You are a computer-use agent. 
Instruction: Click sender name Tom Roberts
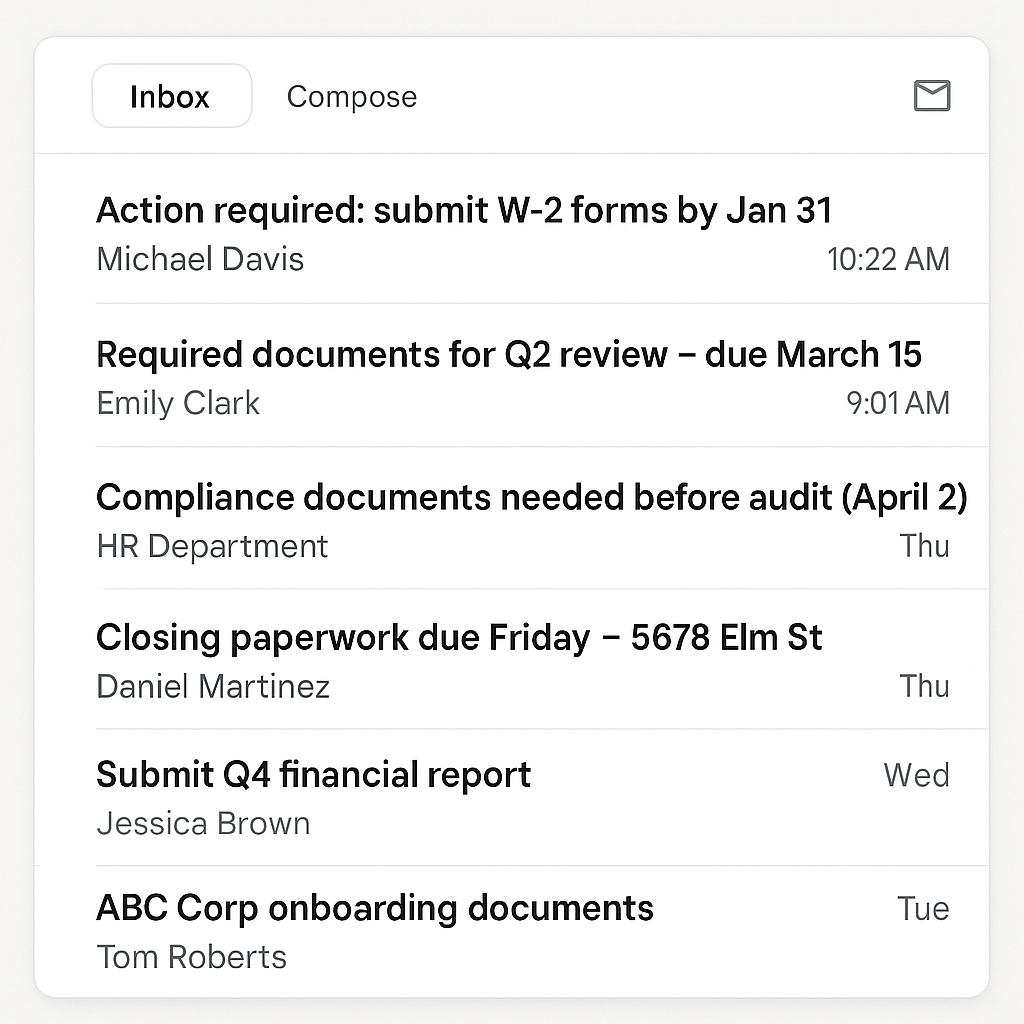(x=191, y=957)
